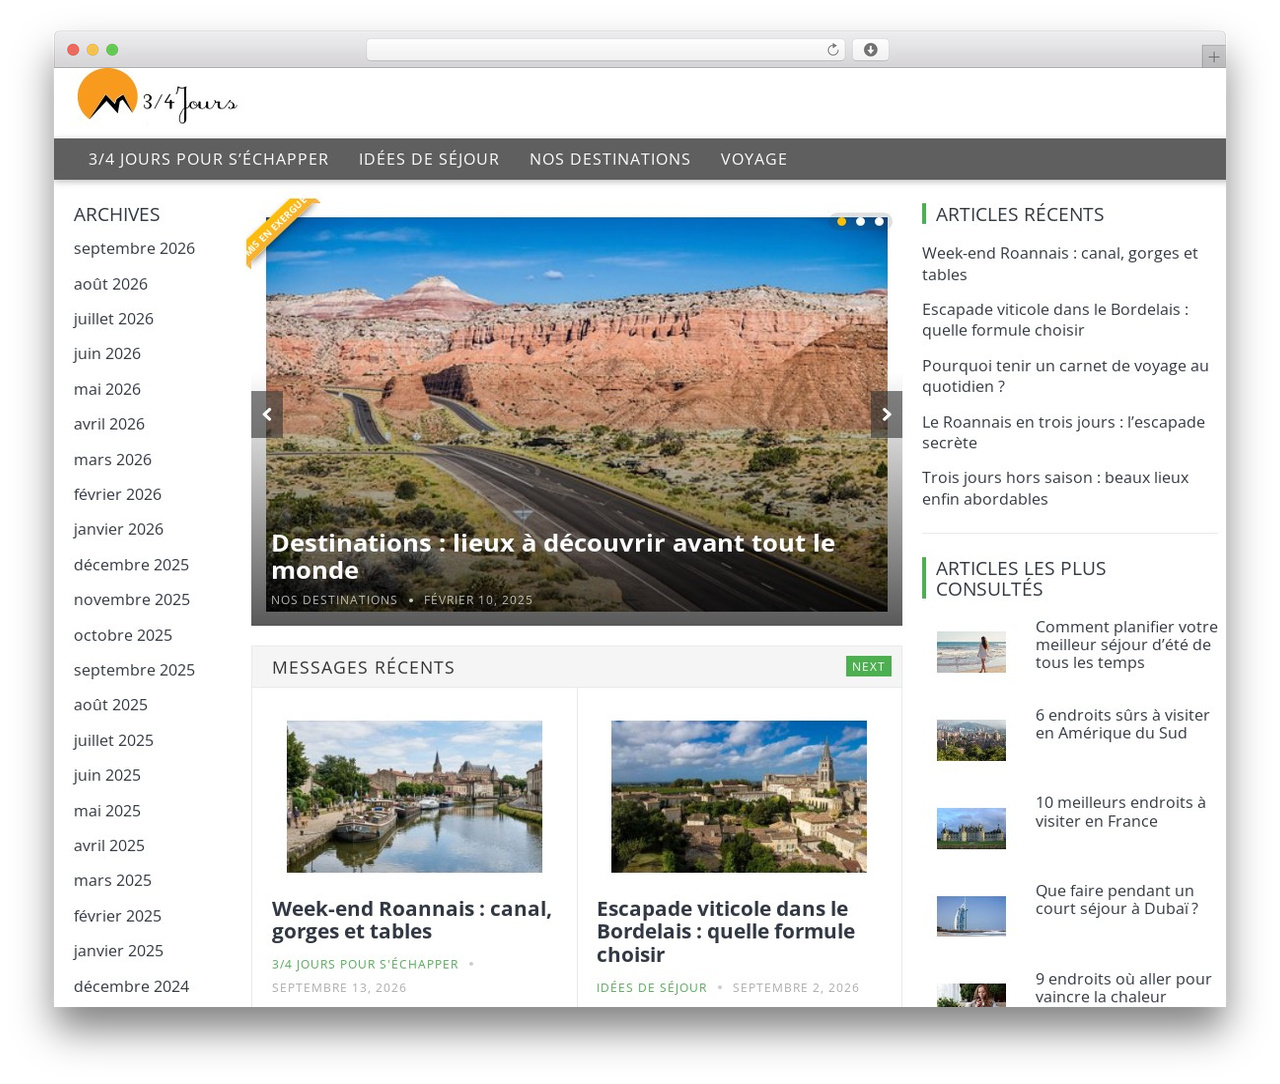Open article 10 meilleurs endroits en France
This screenshot has width=1280, height=1084.
click(1120, 812)
